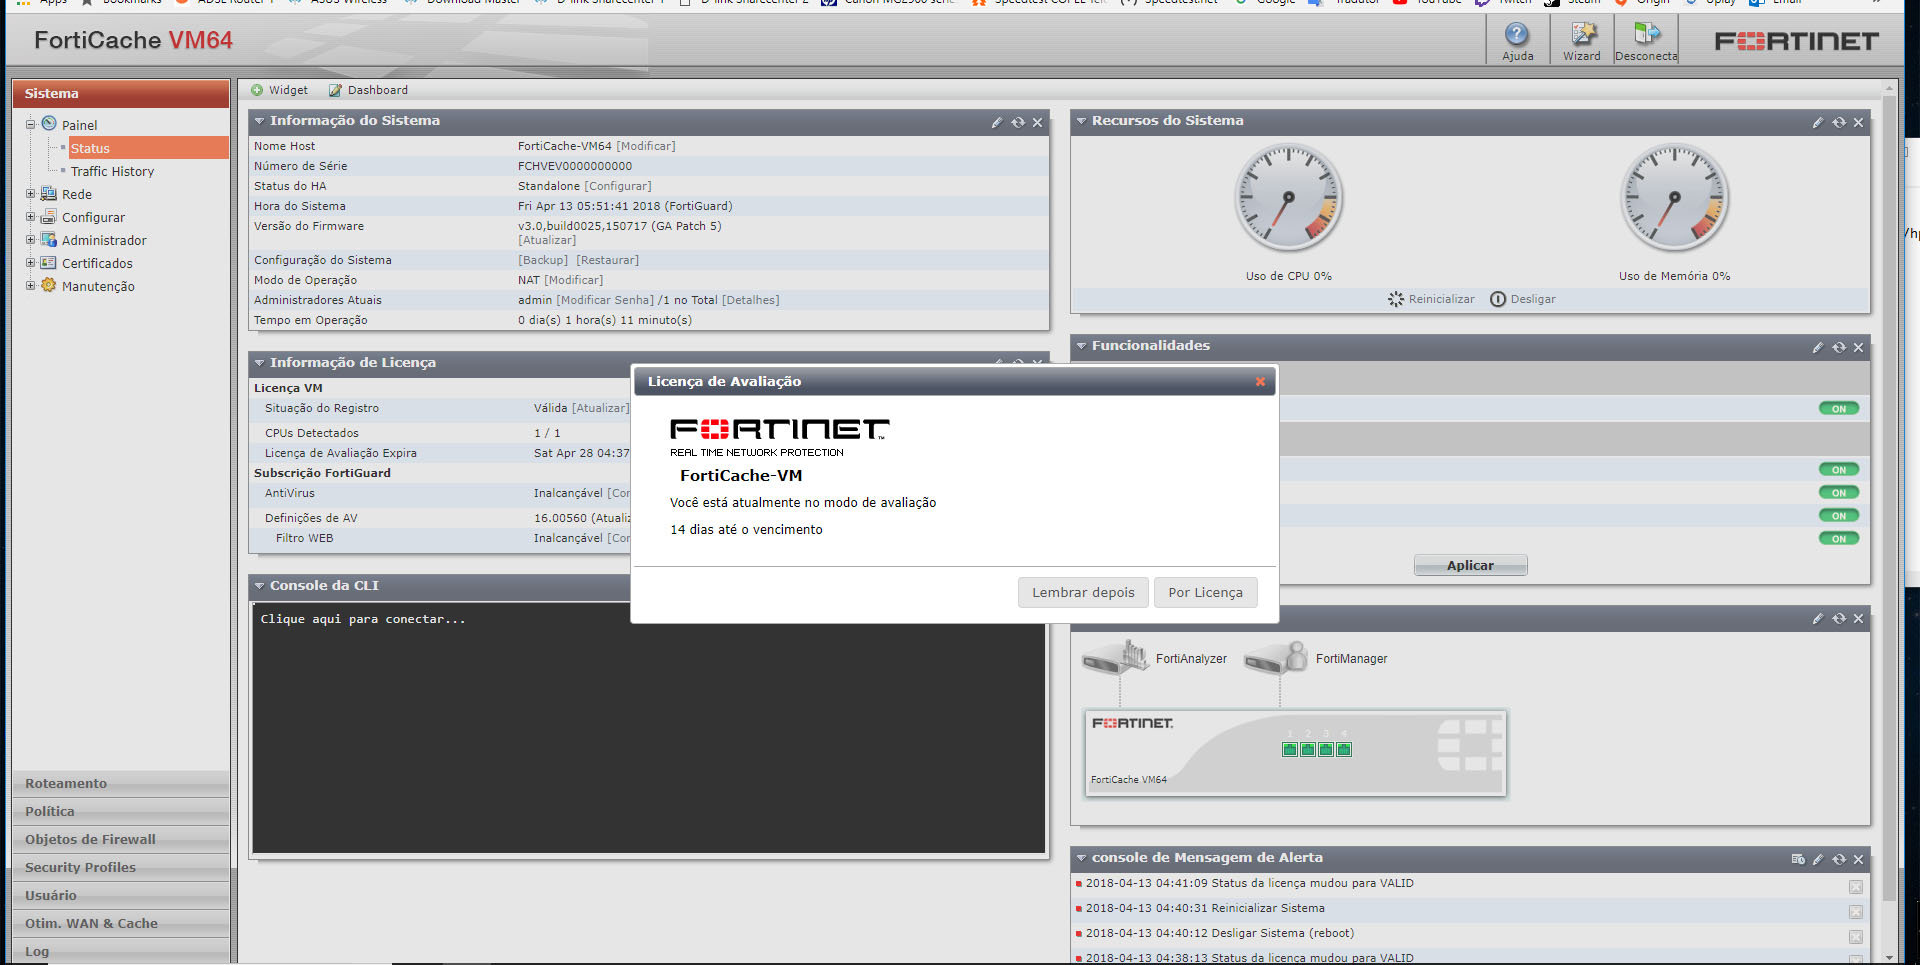Open the Objetos de Firewall section
Screen dimensions: 1920x965
(x=121, y=839)
